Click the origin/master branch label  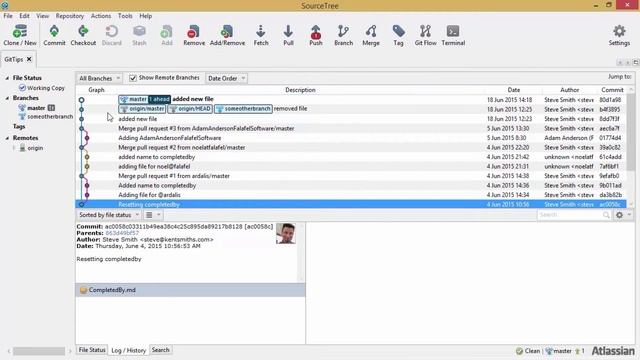click(x=142, y=109)
